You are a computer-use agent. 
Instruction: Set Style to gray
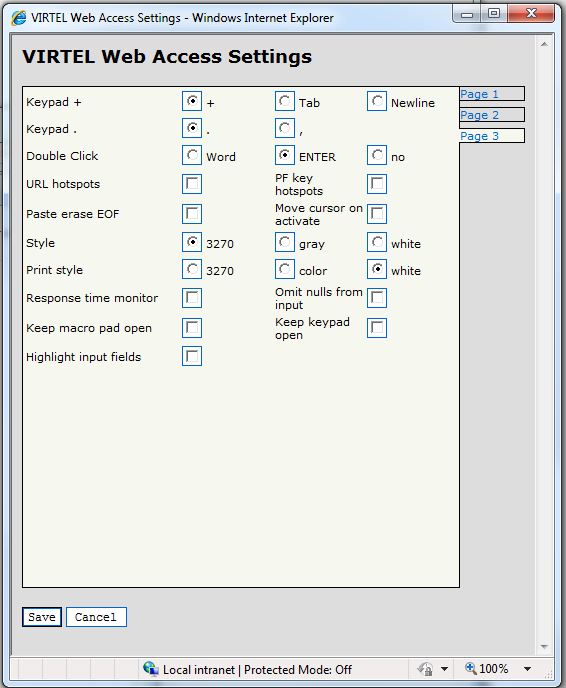(x=285, y=242)
